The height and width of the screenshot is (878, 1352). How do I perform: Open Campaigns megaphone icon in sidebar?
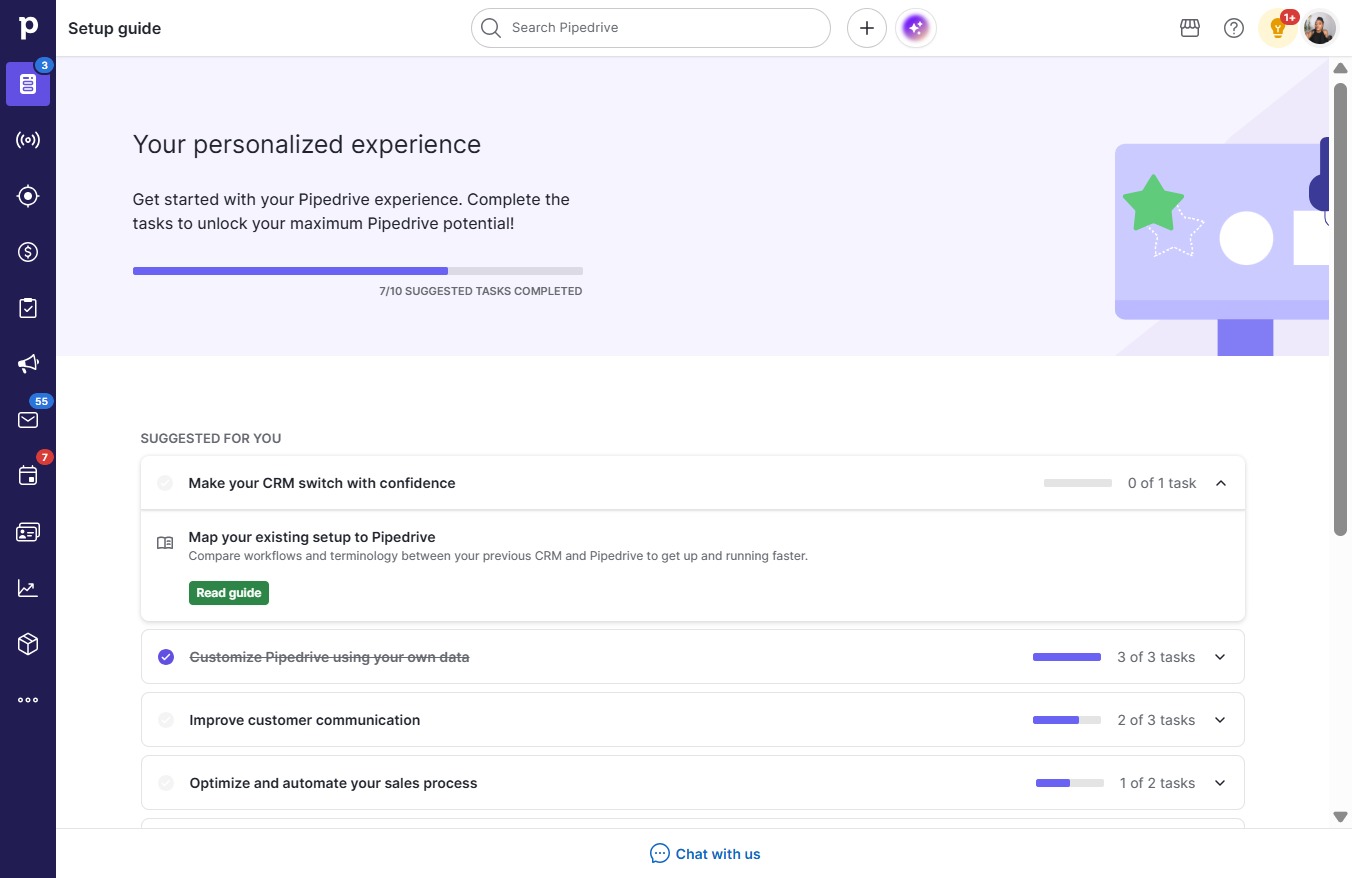28,364
